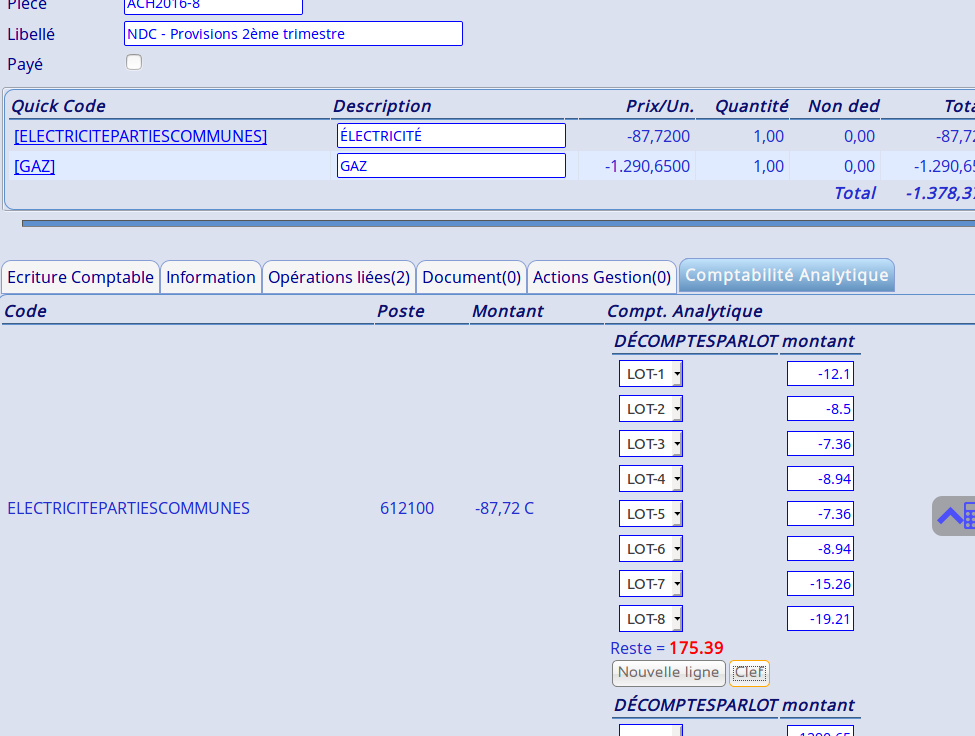The width and height of the screenshot is (975, 736).
Task: Select Comptabilité Analytique tab
Action: 786,275
